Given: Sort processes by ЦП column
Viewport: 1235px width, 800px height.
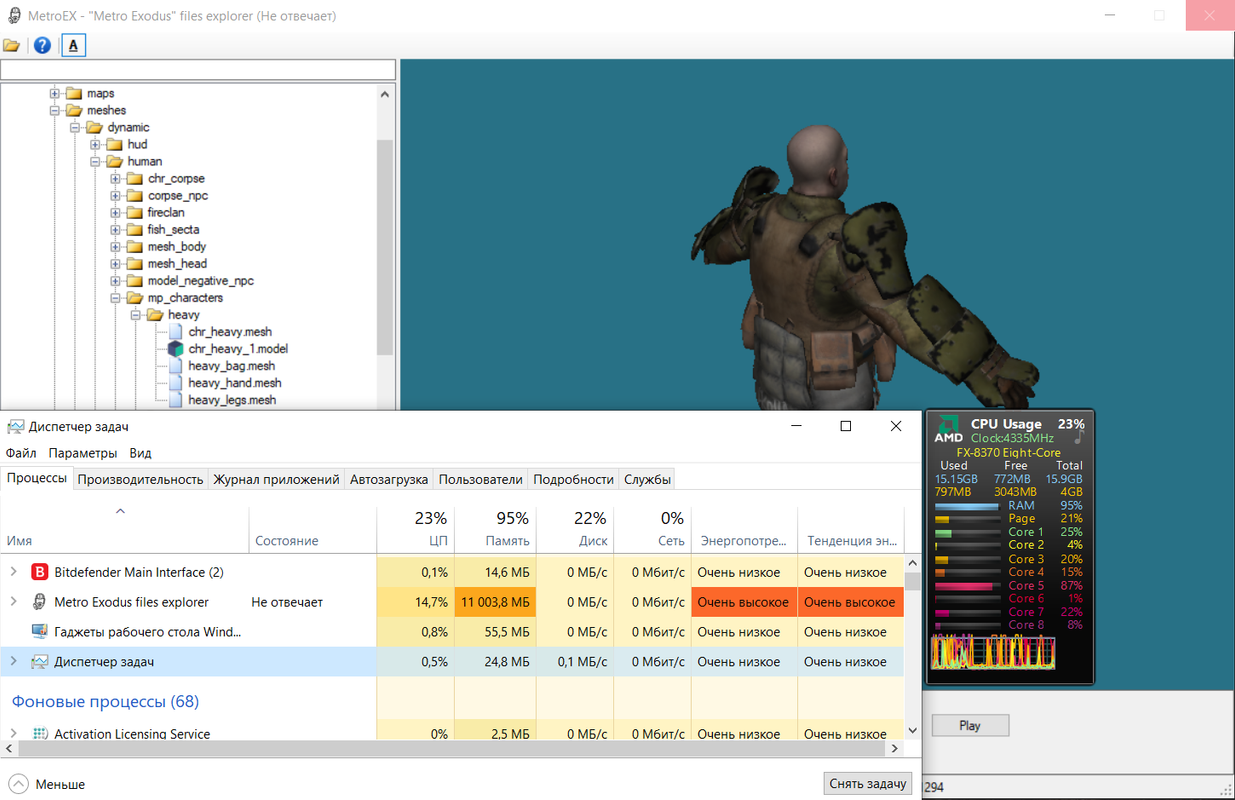Looking at the screenshot, I should (415, 530).
